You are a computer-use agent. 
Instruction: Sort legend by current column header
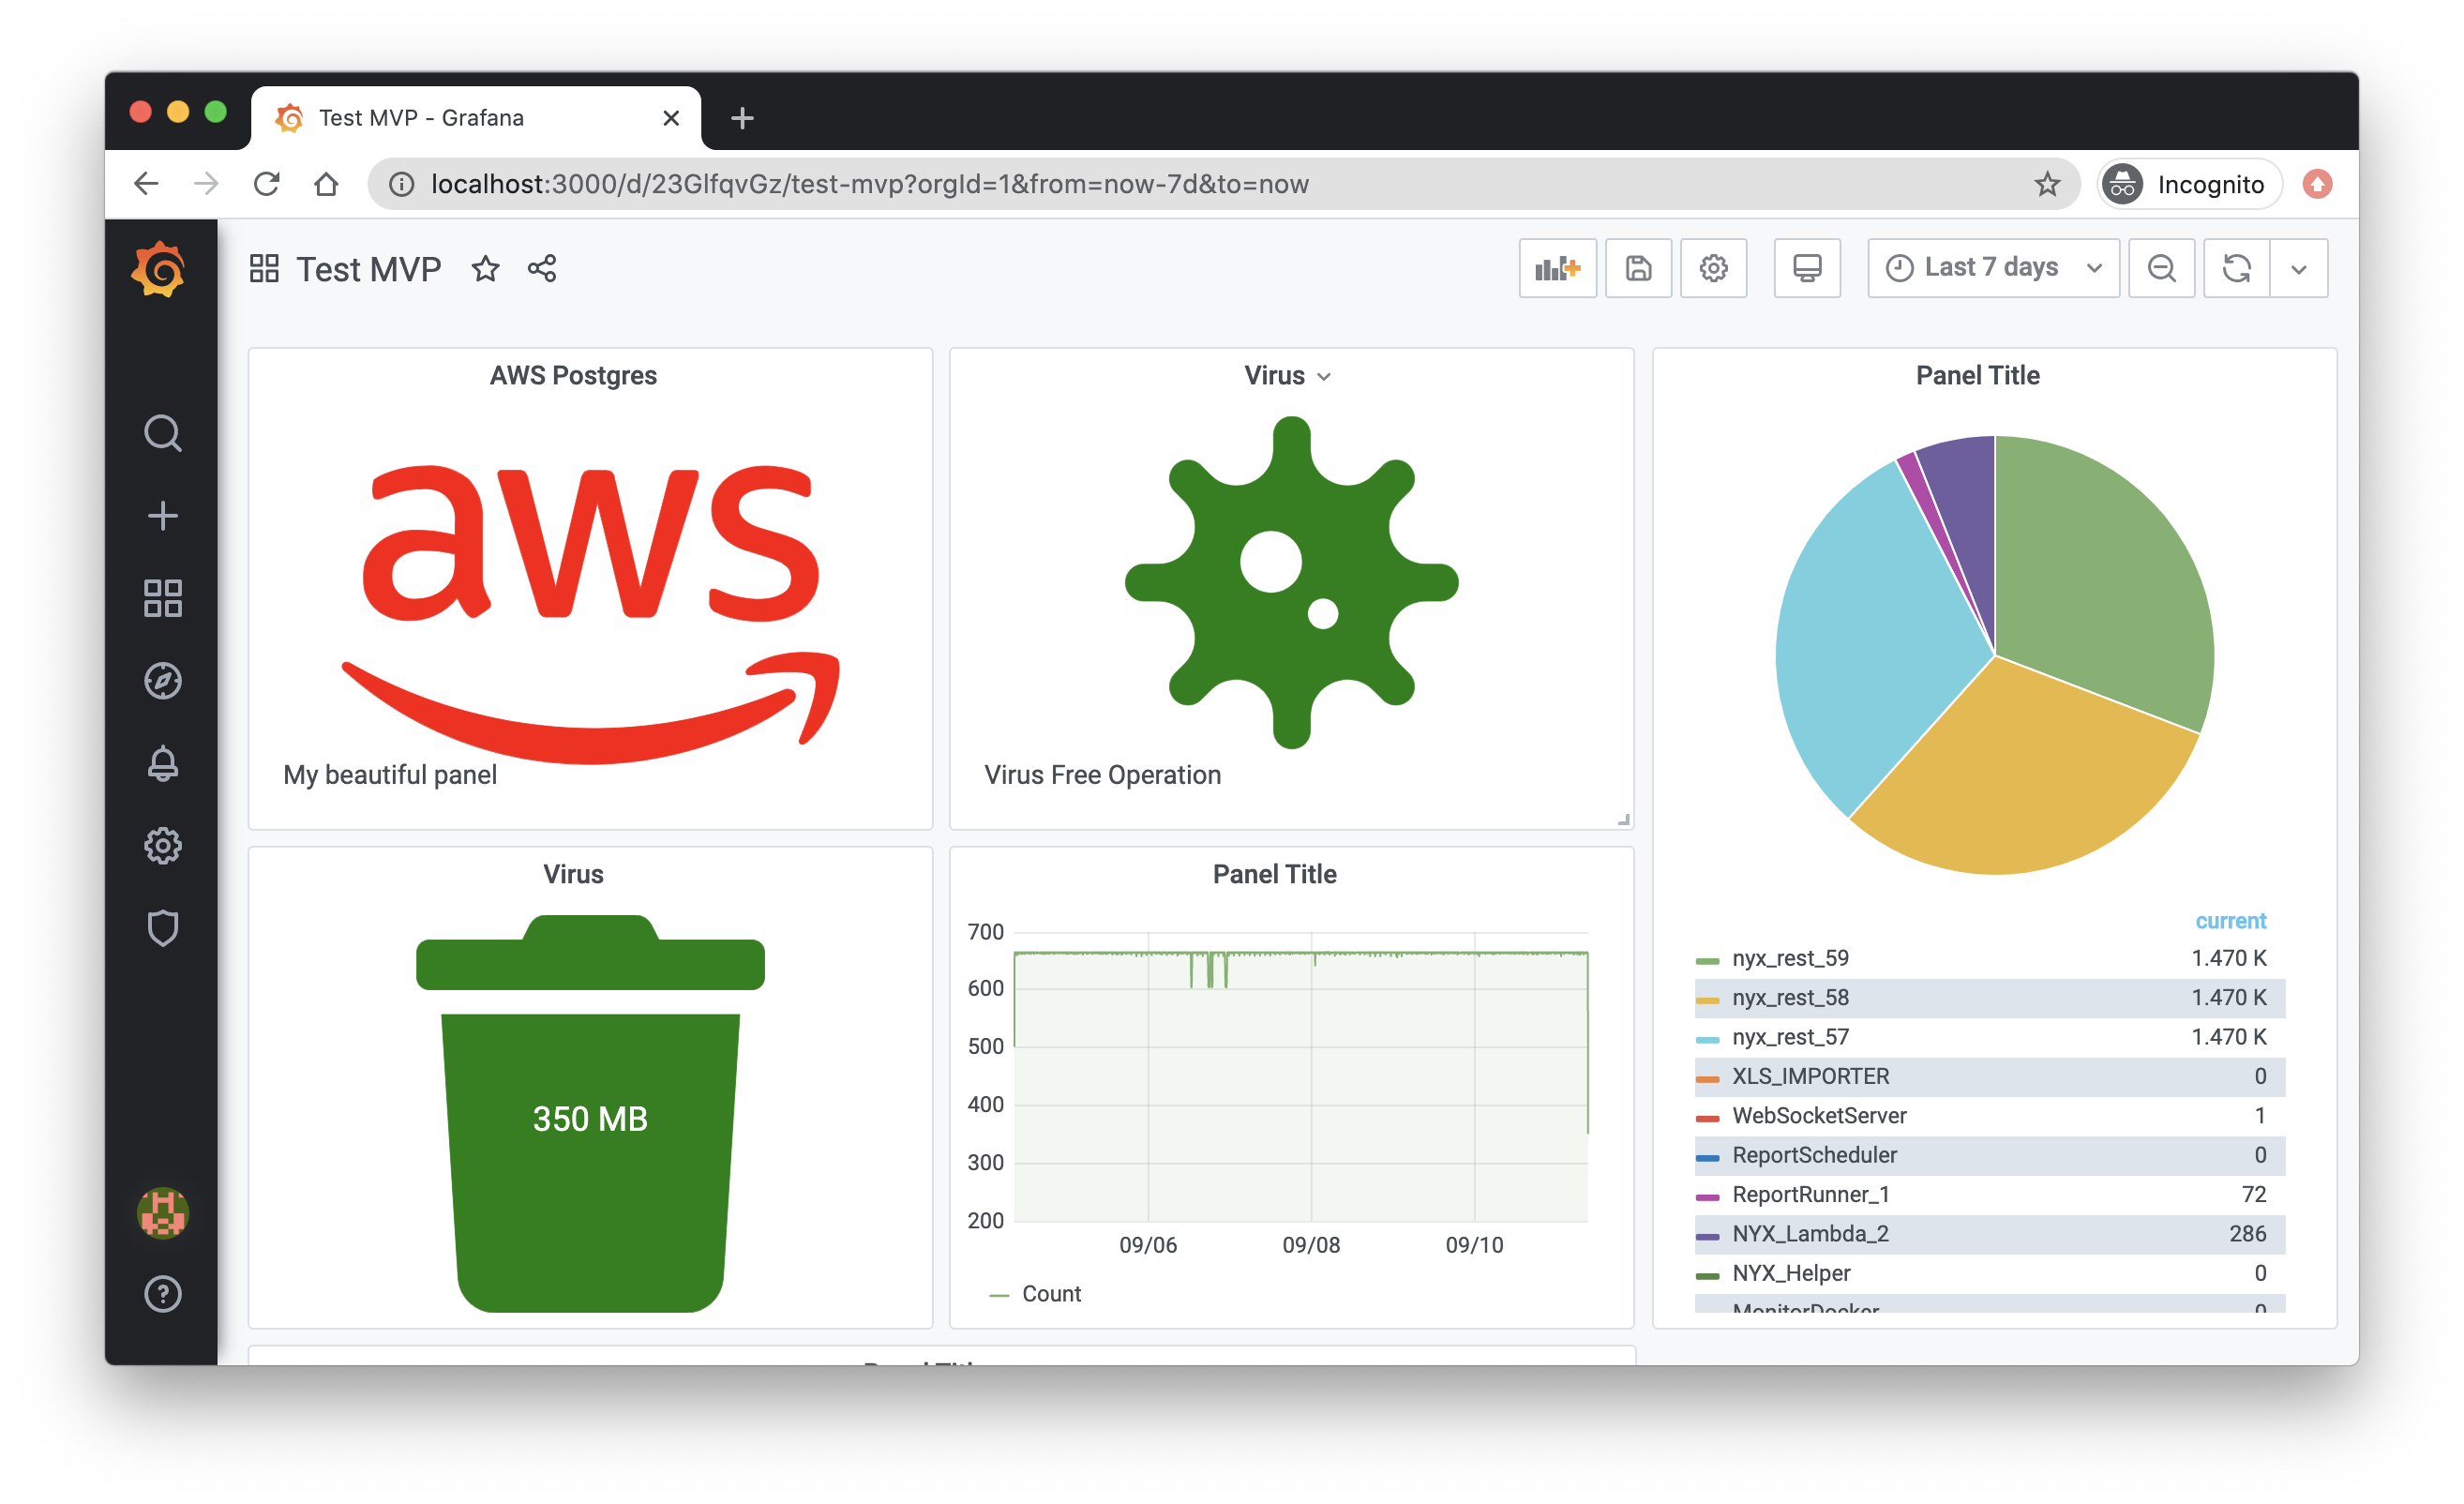[x=2229, y=921]
